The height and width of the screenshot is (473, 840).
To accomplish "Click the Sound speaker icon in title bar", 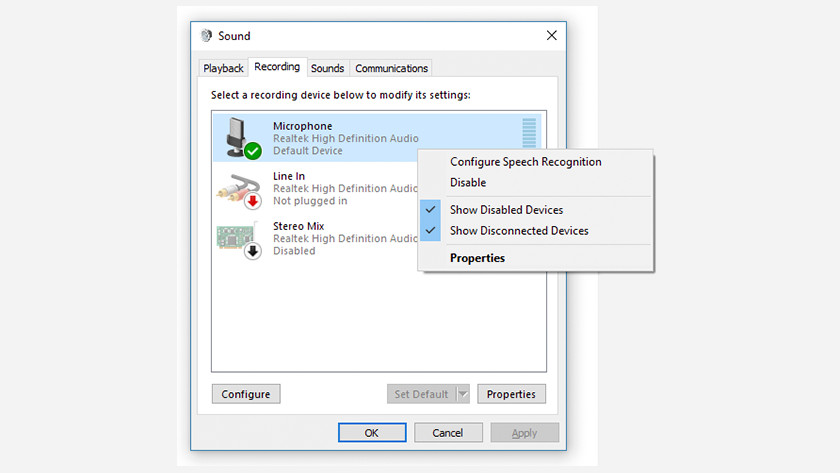I will click(206, 36).
